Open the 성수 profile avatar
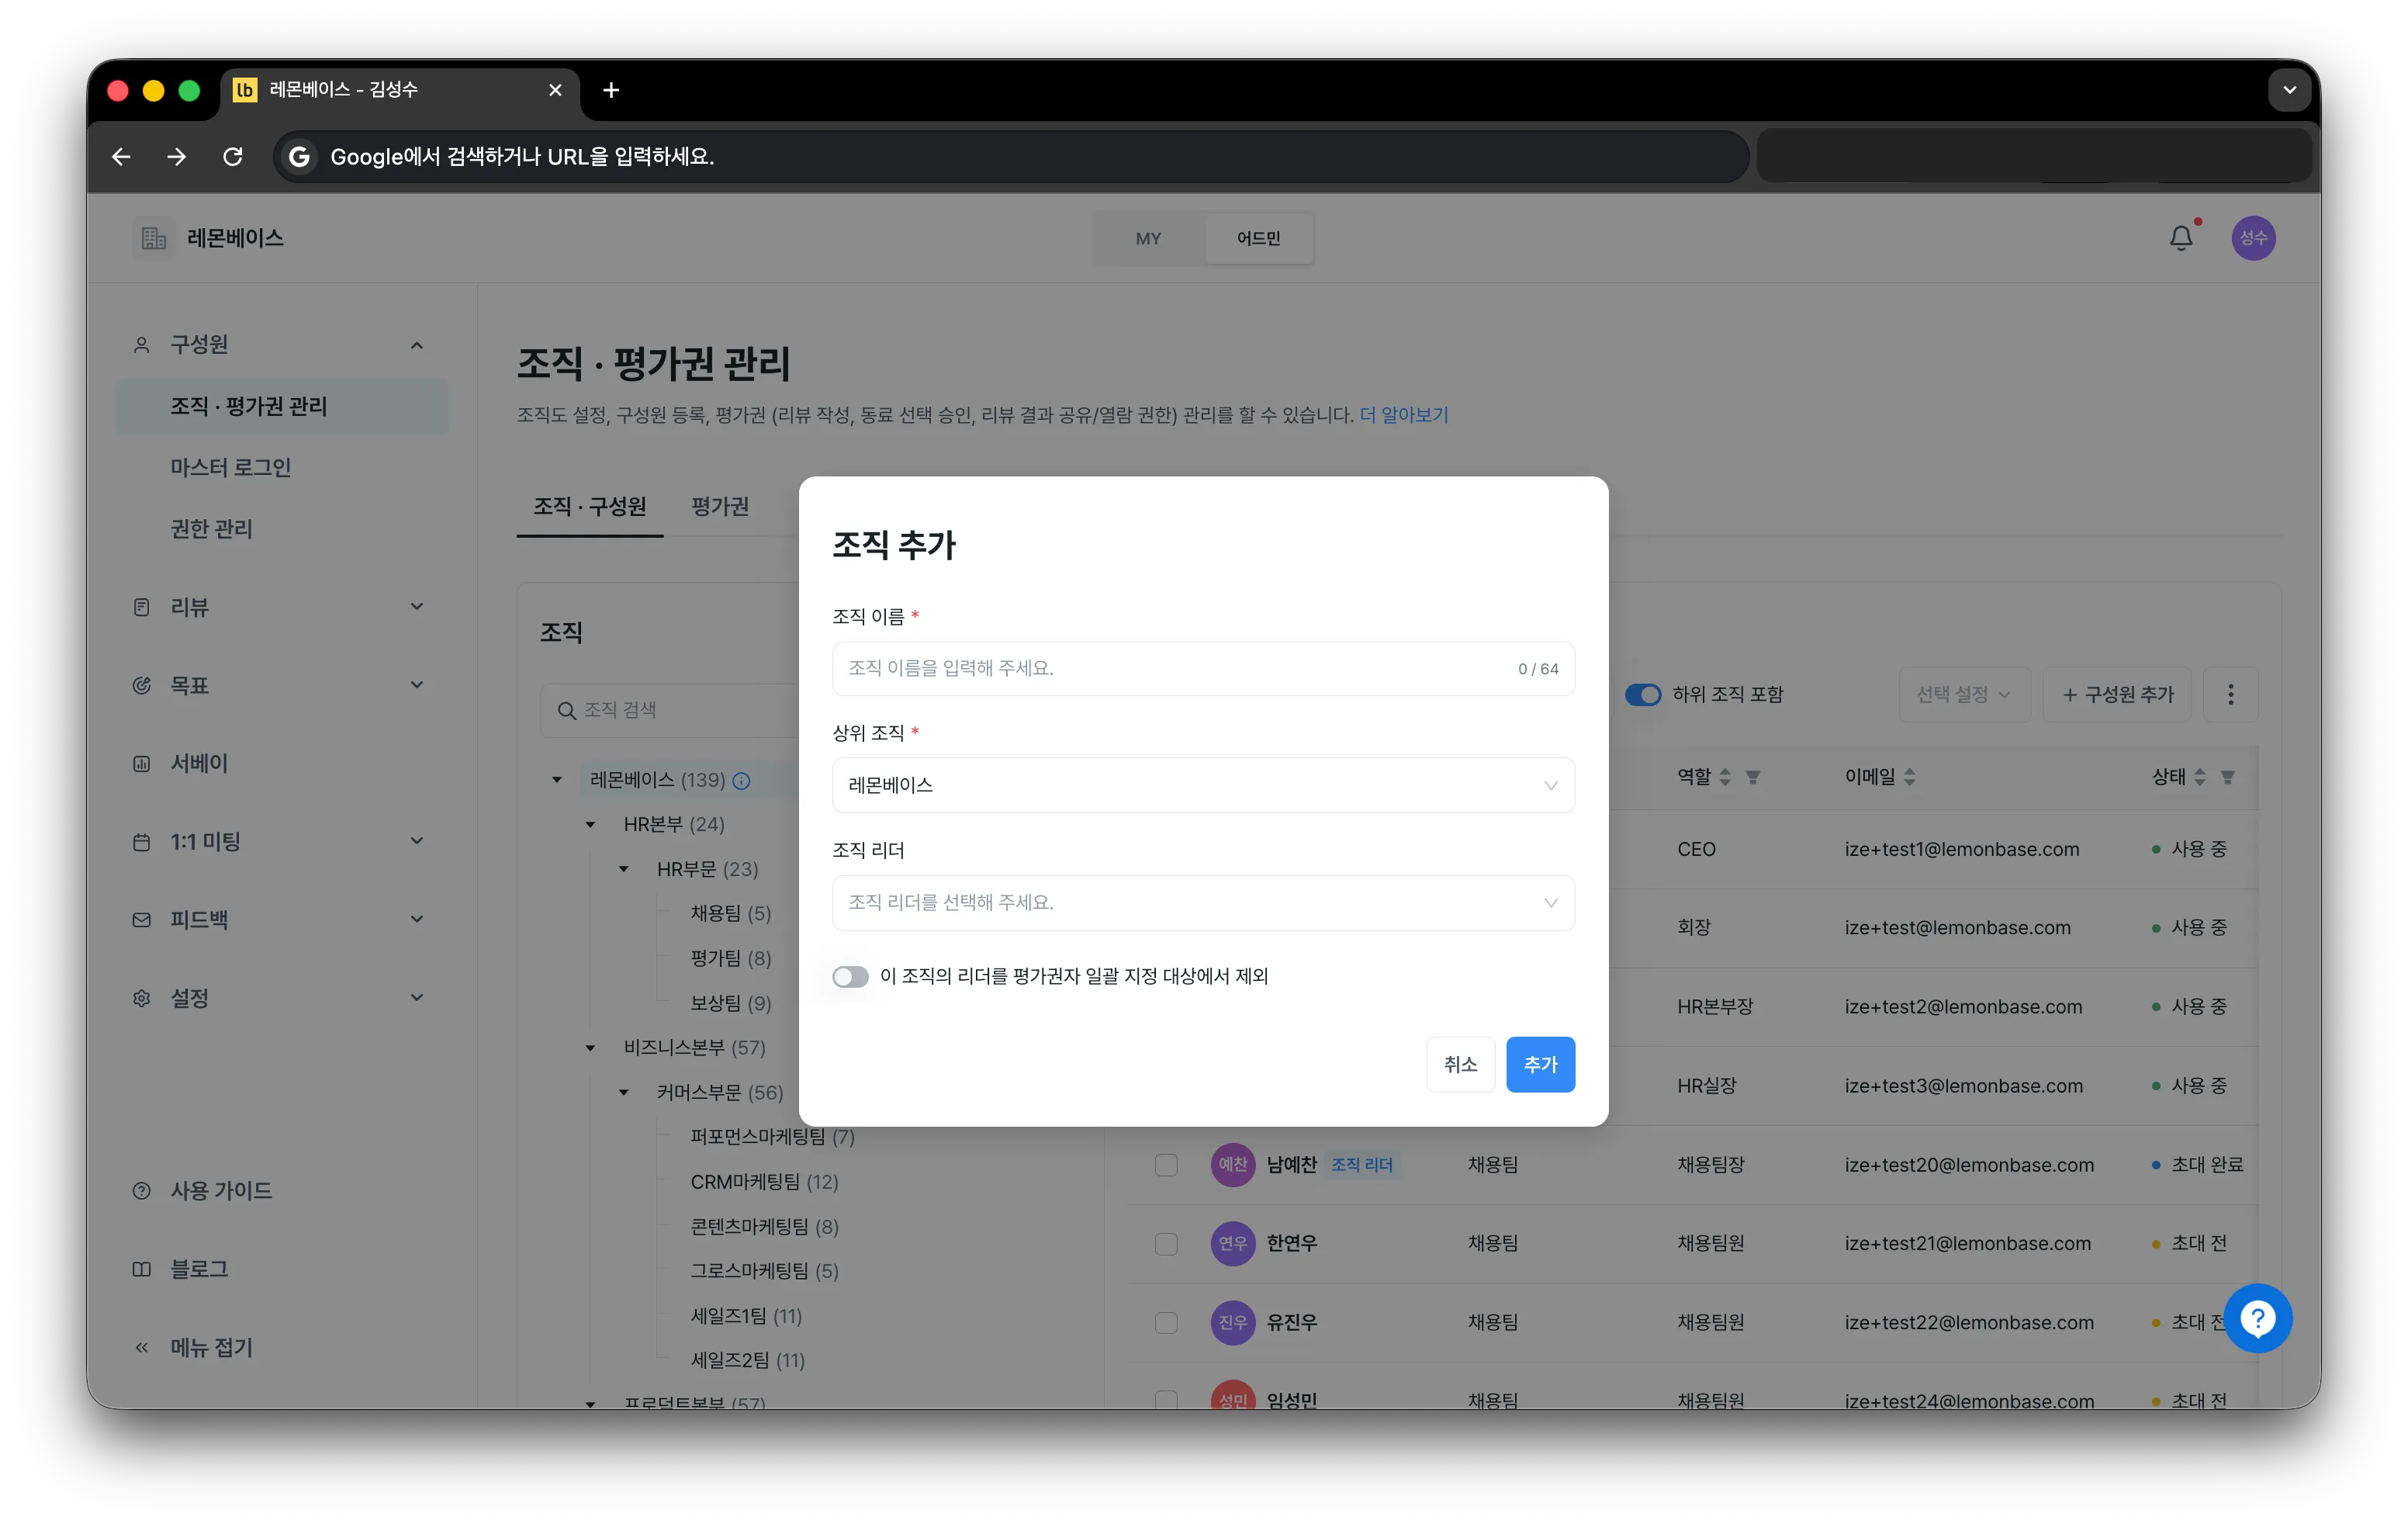 point(2253,238)
